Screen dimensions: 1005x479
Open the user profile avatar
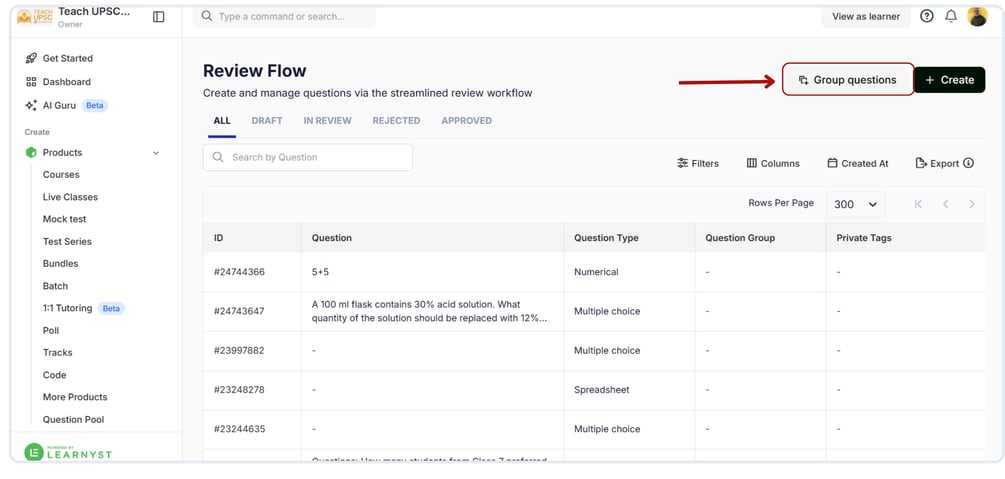[977, 16]
